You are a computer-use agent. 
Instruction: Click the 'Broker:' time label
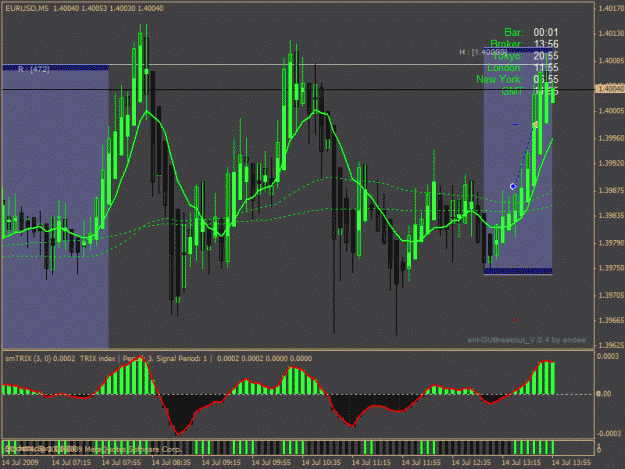pyautogui.click(x=506, y=44)
